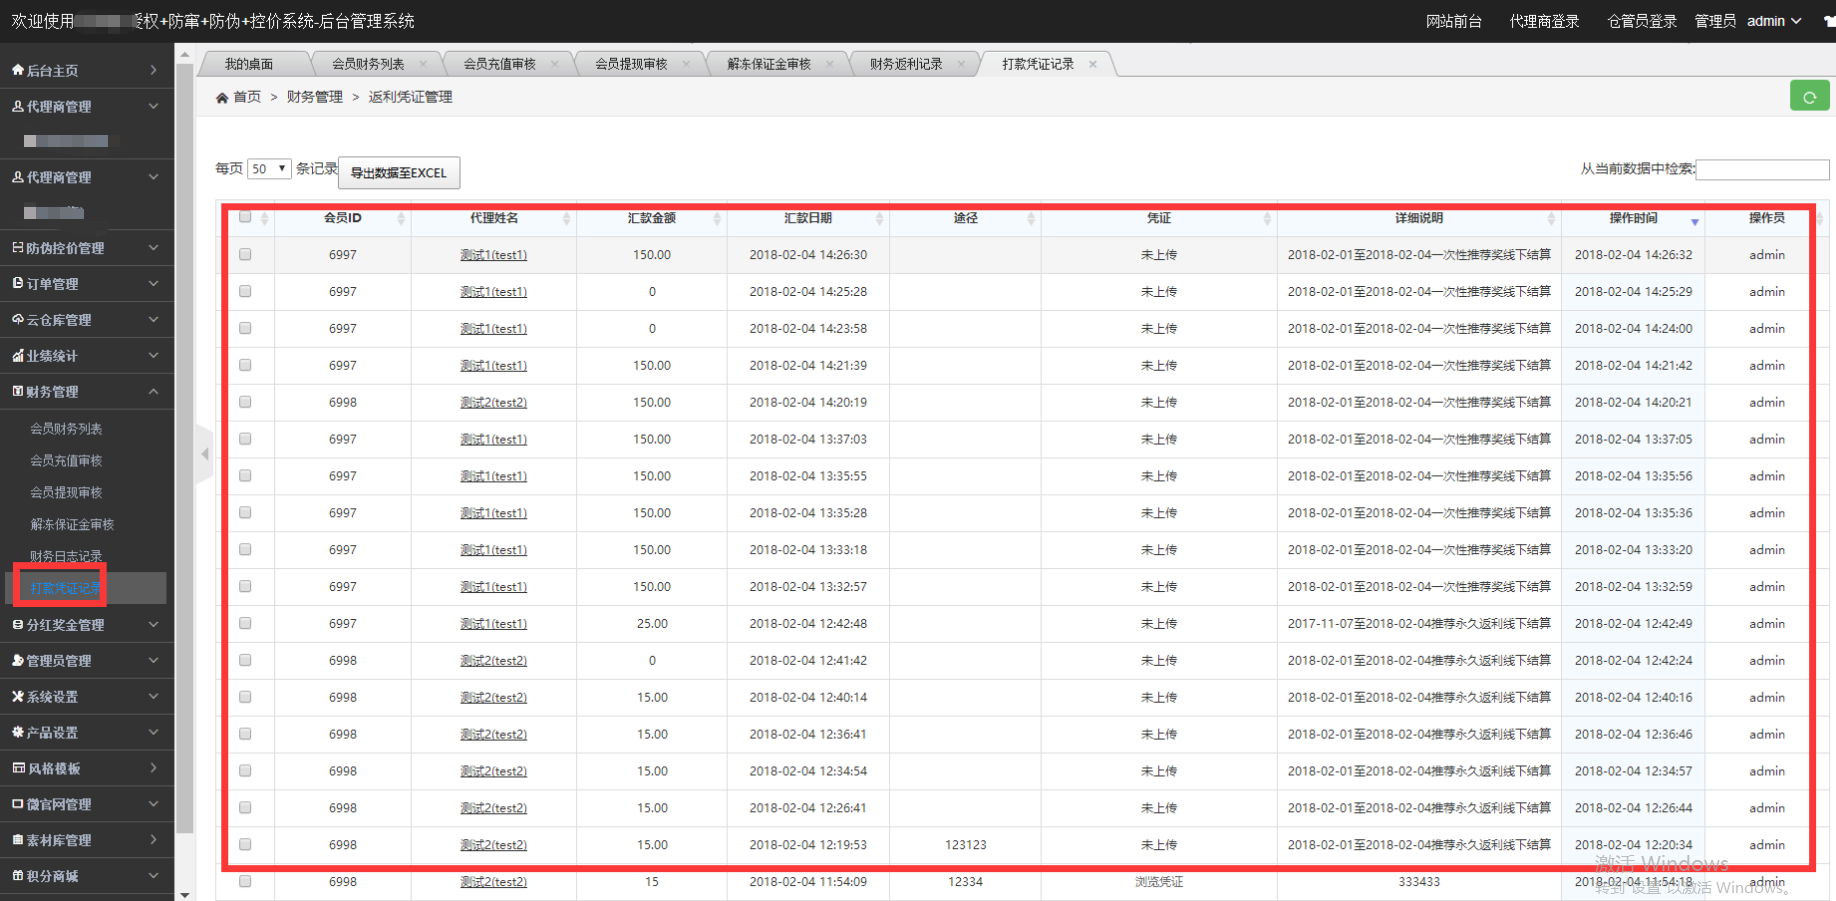Click 导出数据至EXCEL button
The width and height of the screenshot is (1836, 901).
point(399,173)
